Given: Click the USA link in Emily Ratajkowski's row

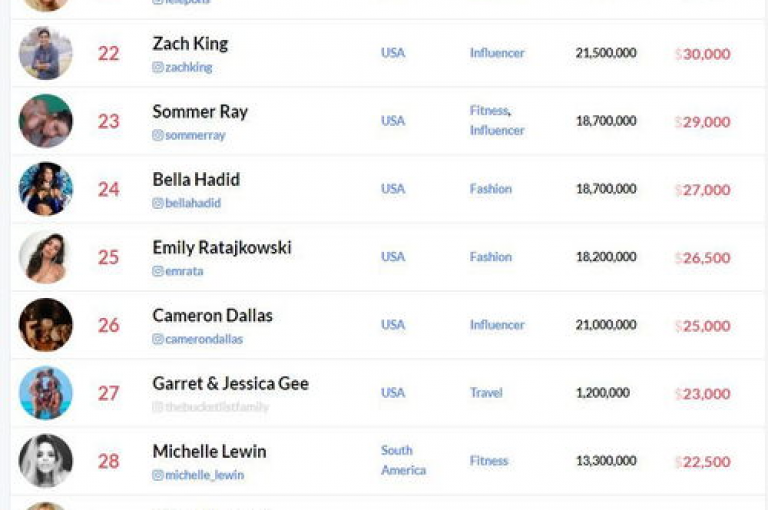Looking at the screenshot, I should click(x=393, y=257).
